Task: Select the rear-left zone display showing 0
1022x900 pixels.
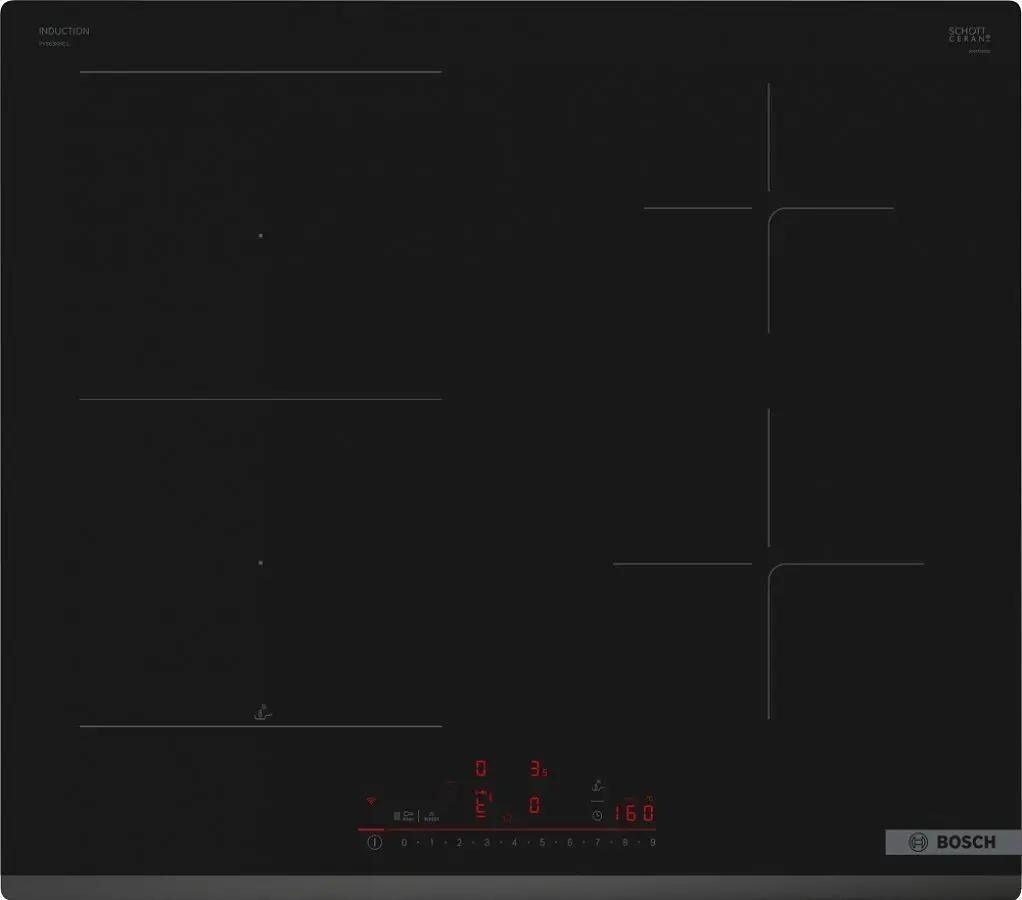Action: tap(480, 768)
